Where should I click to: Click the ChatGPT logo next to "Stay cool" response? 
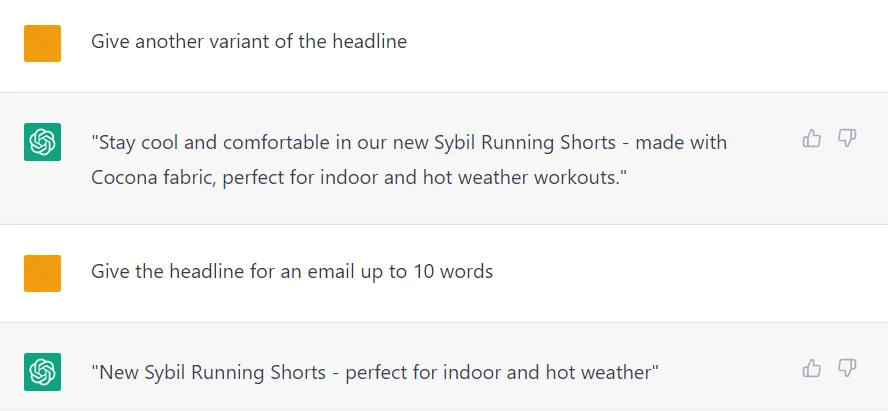[43, 142]
